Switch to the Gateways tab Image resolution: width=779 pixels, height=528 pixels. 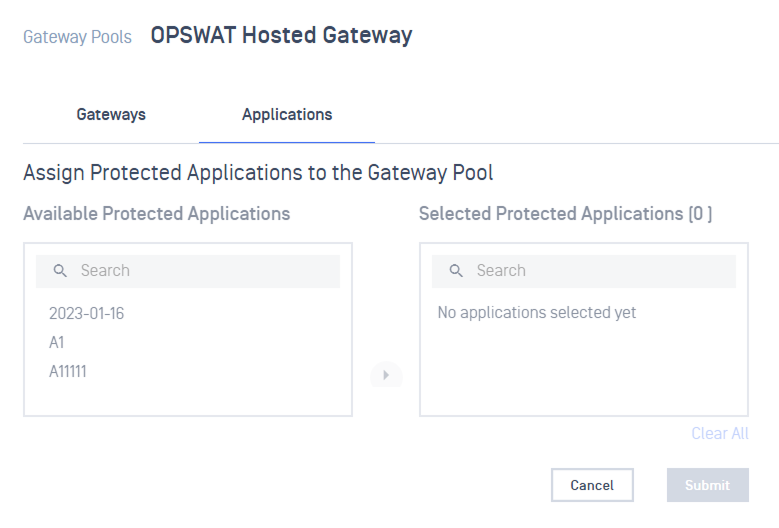click(x=111, y=115)
